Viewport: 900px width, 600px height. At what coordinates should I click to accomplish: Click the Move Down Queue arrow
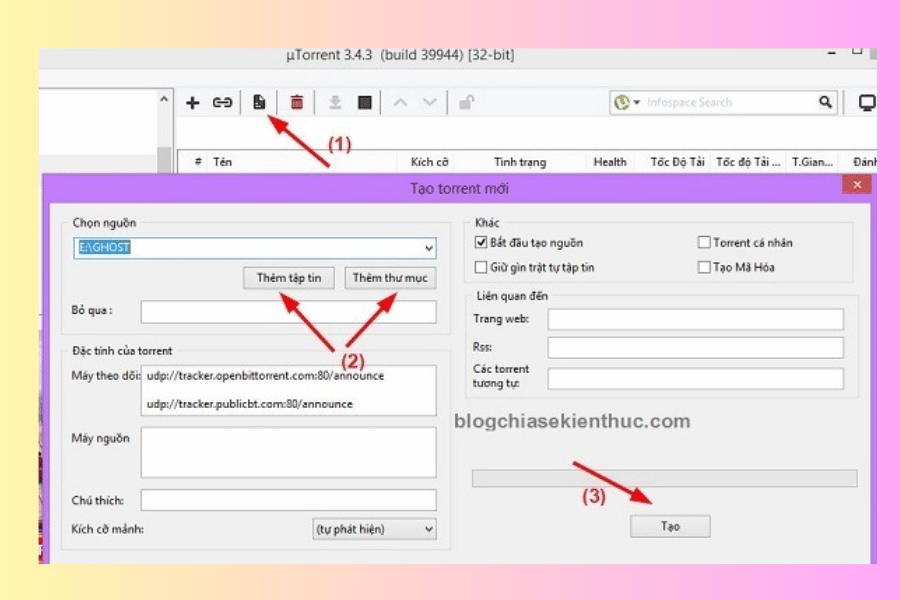coord(430,102)
